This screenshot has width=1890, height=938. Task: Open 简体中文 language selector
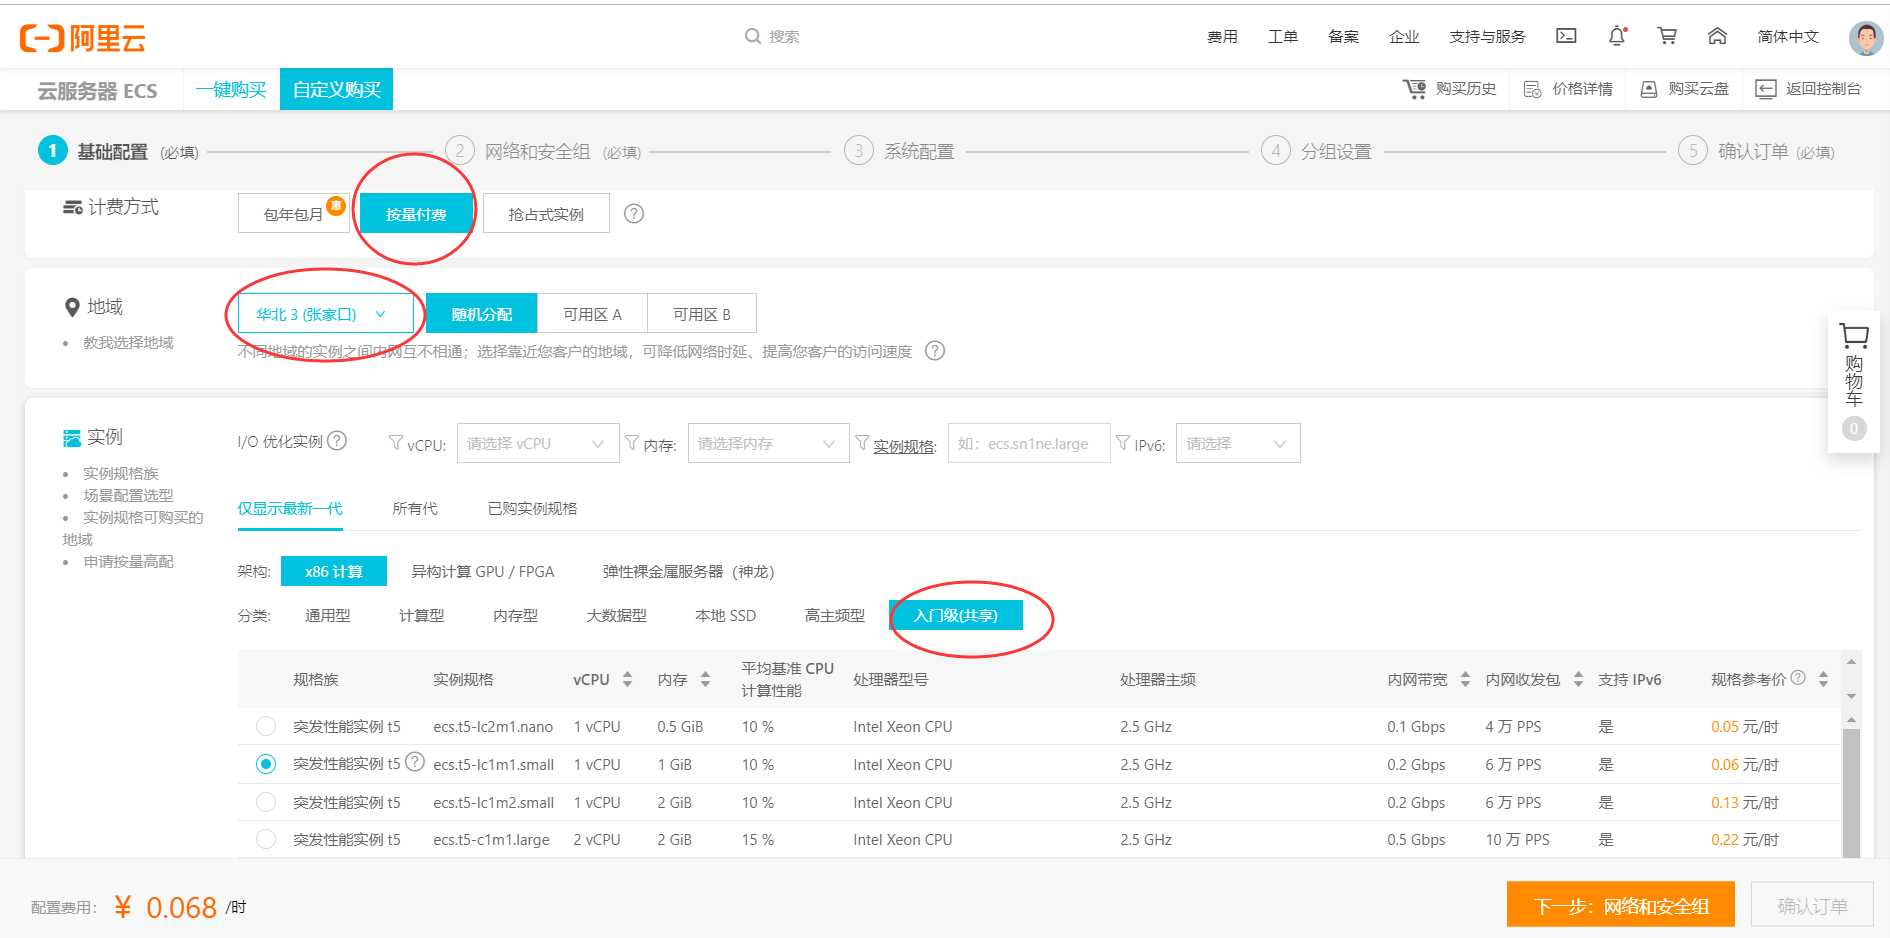(1788, 36)
